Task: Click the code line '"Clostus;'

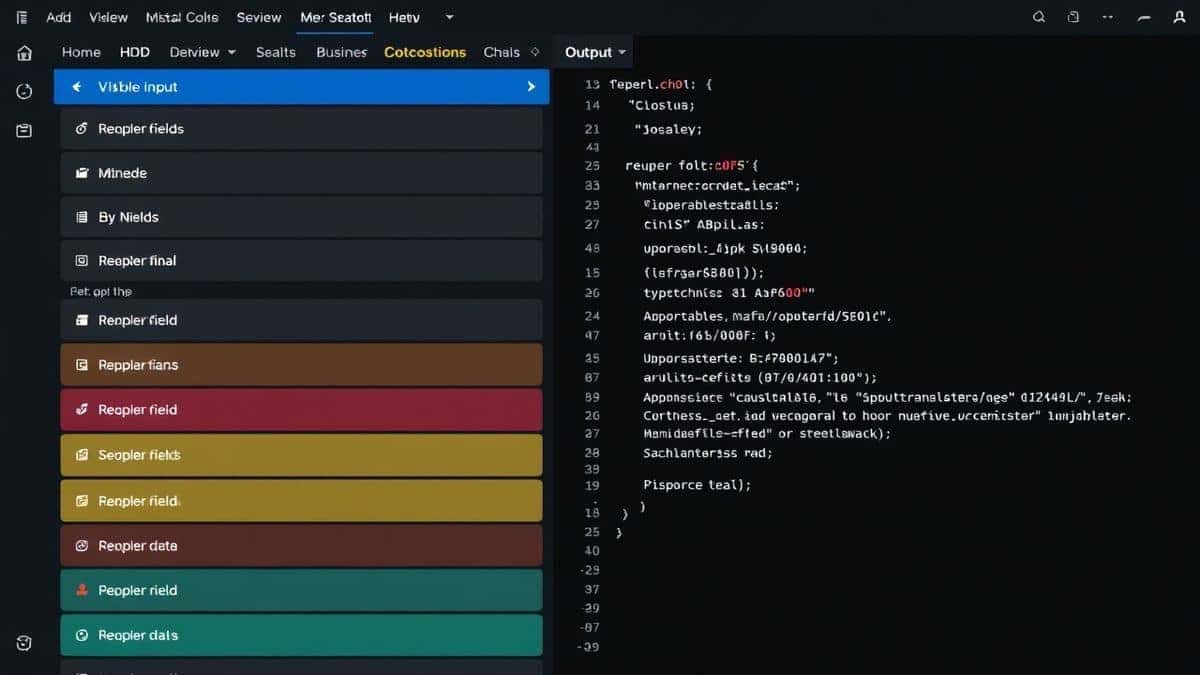Action: [x=661, y=105]
